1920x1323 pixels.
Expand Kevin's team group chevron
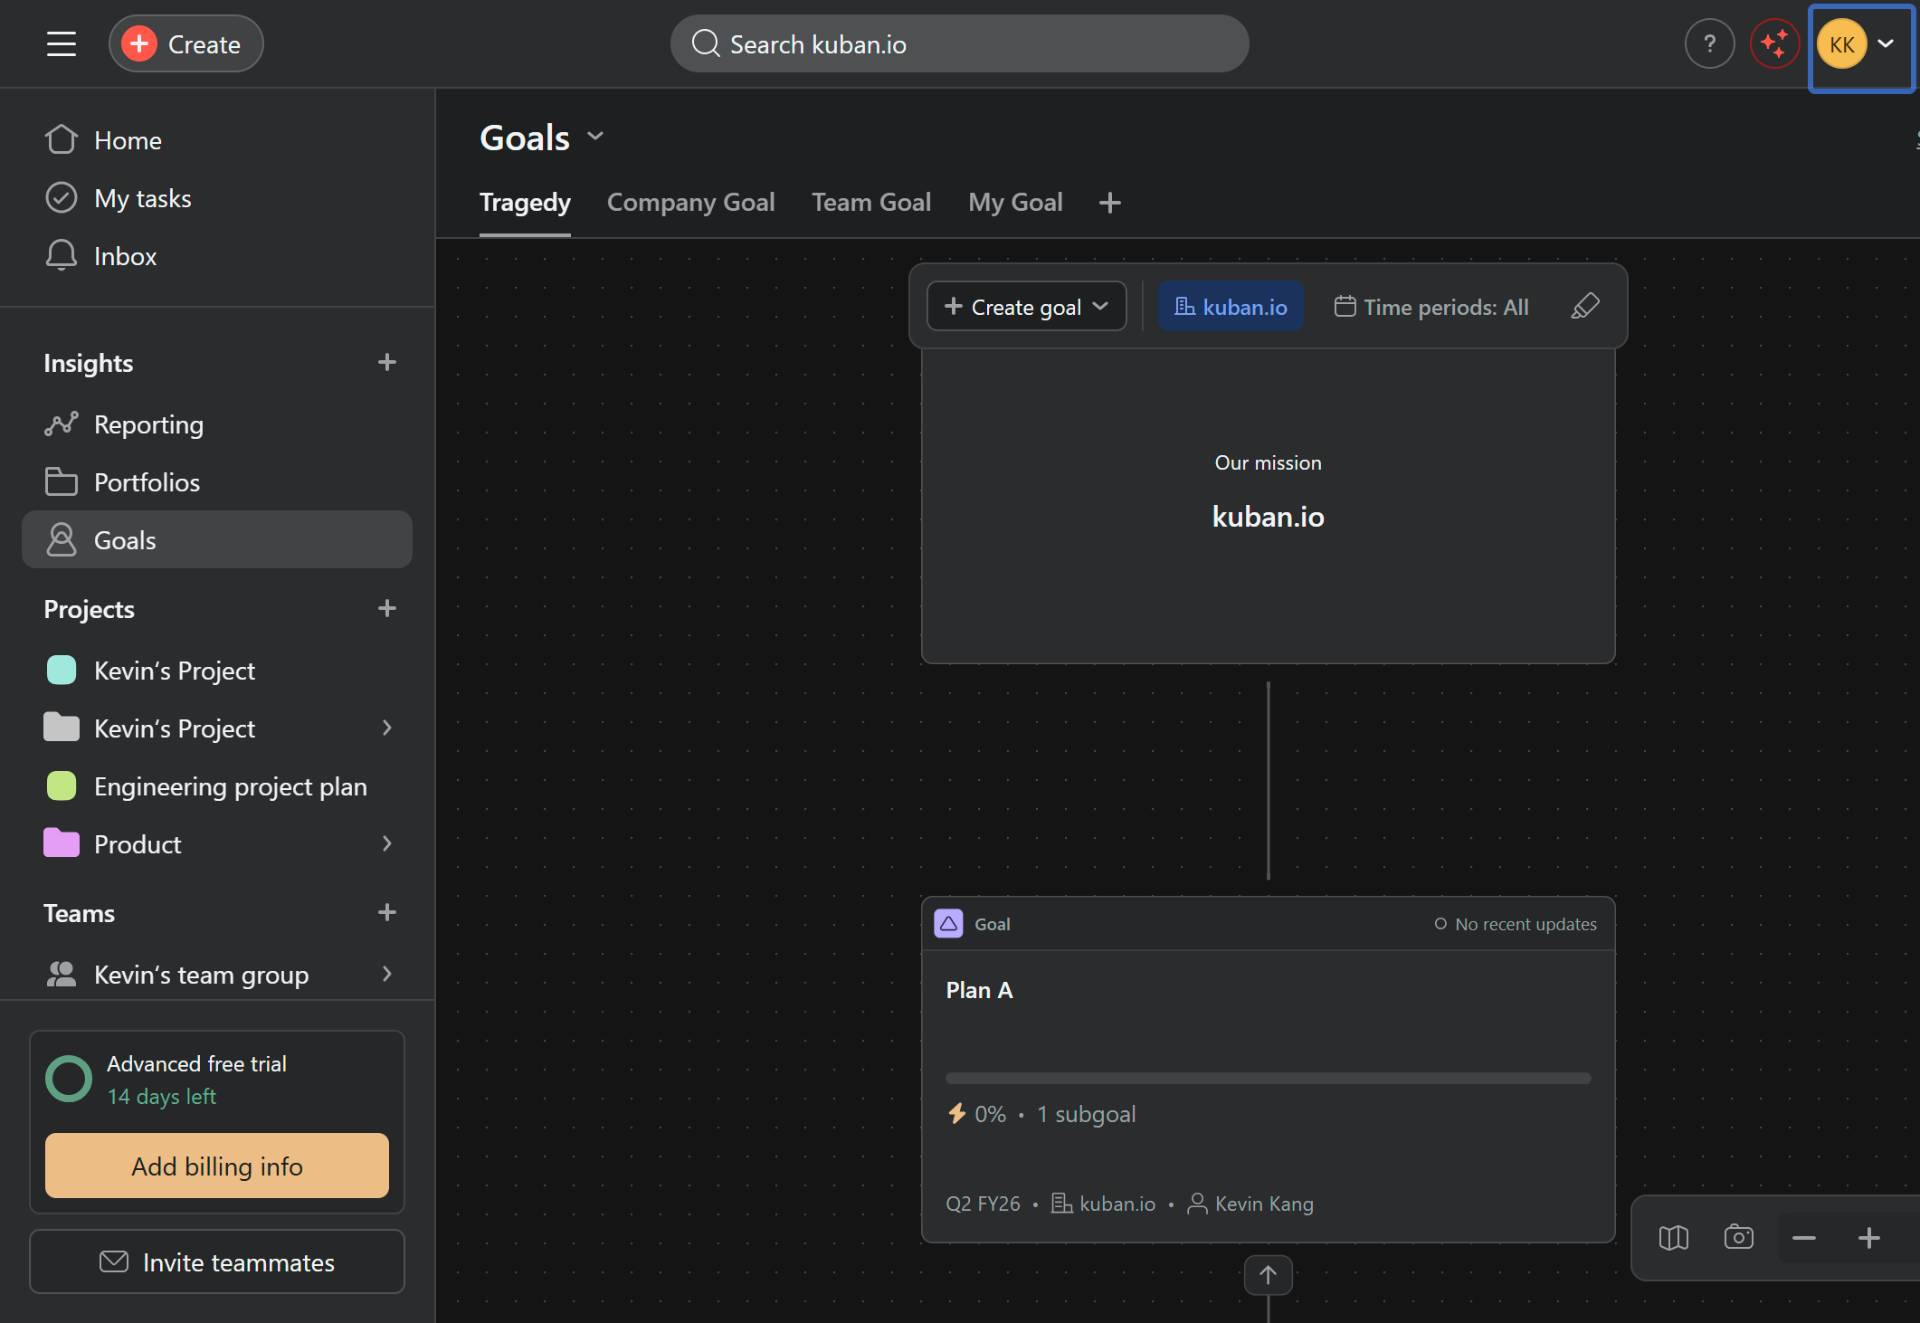(387, 974)
